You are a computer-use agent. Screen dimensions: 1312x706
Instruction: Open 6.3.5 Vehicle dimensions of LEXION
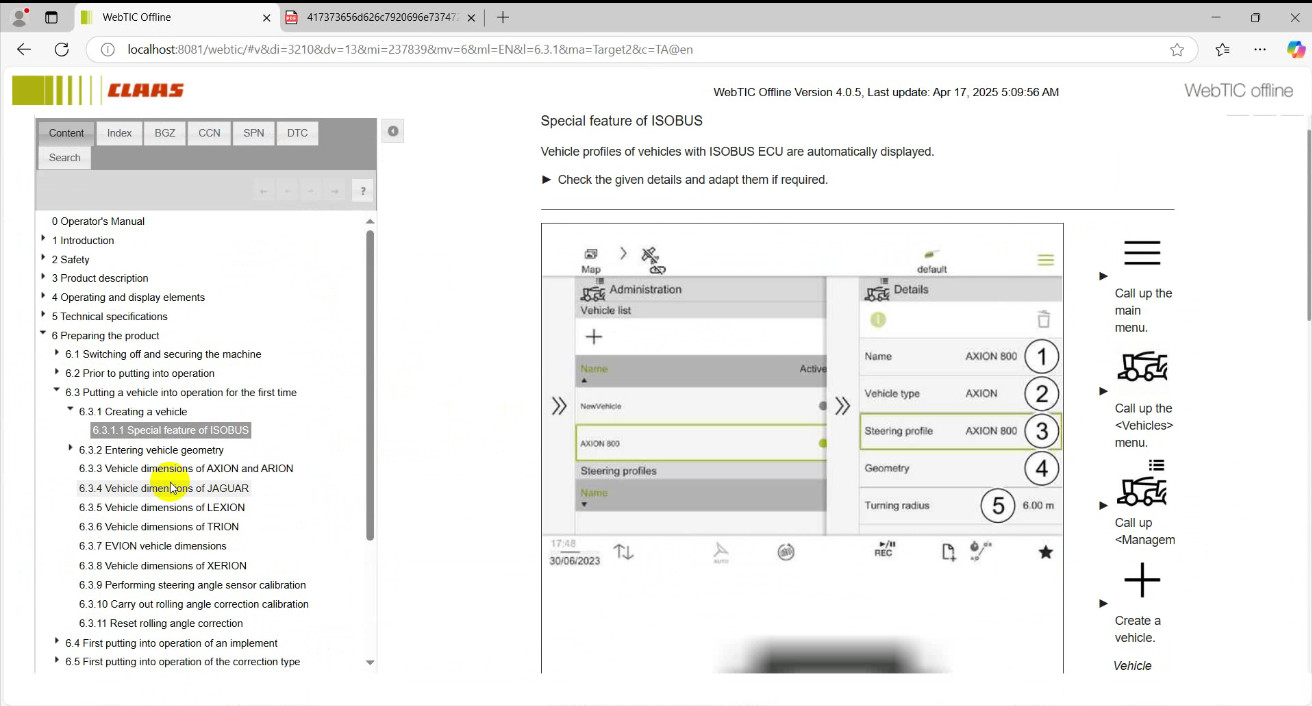tap(162, 508)
